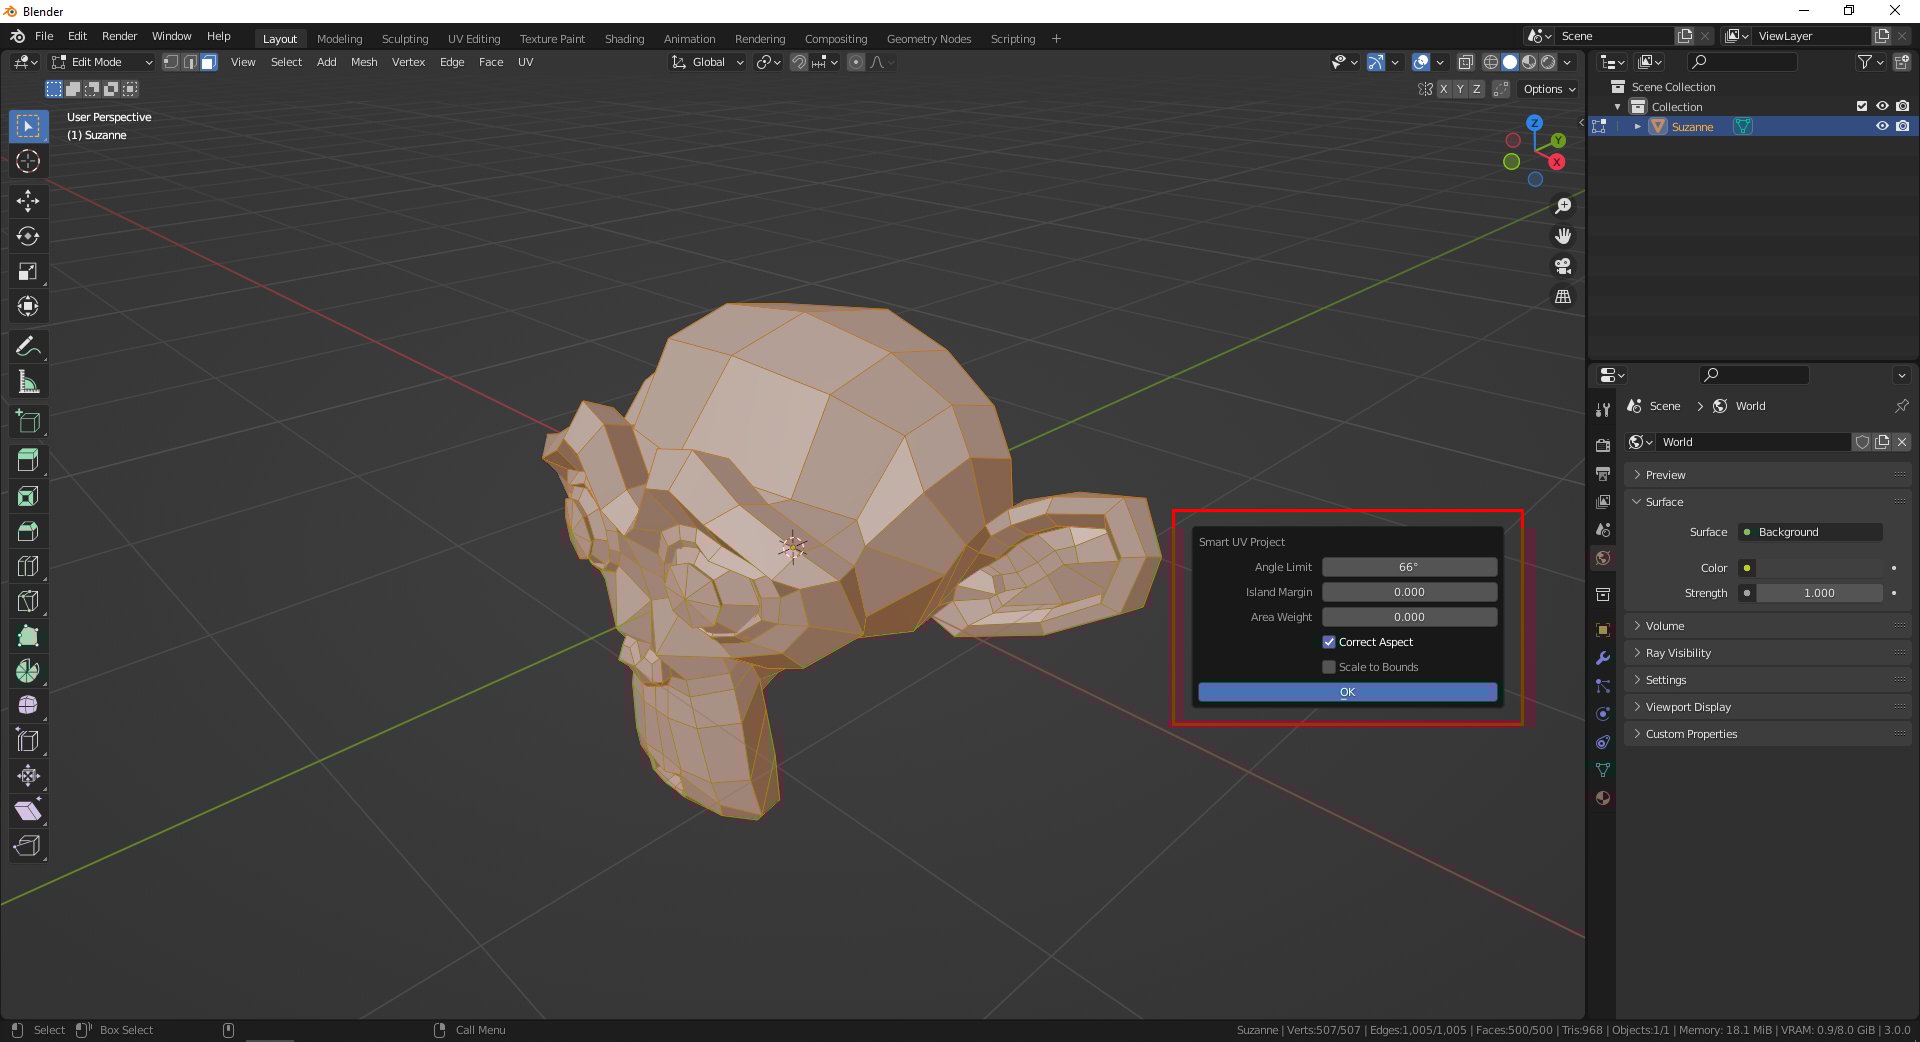Open the Material Properties tab

1603,798
